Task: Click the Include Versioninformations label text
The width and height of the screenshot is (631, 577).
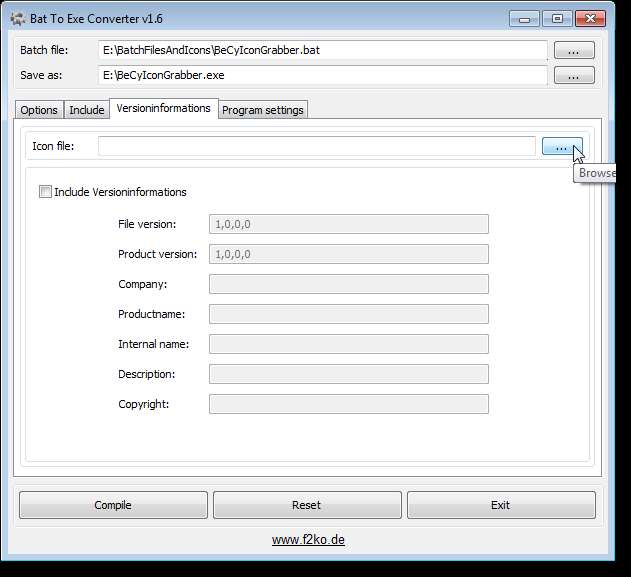Action: pos(120,192)
